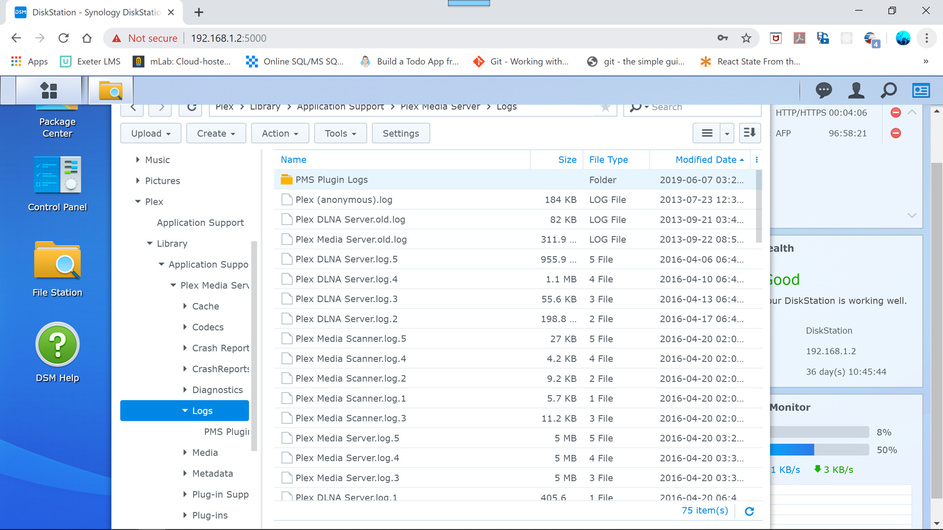Screen dimensions: 943x530
Task: Open Action dropdown menu
Action: click(280, 133)
